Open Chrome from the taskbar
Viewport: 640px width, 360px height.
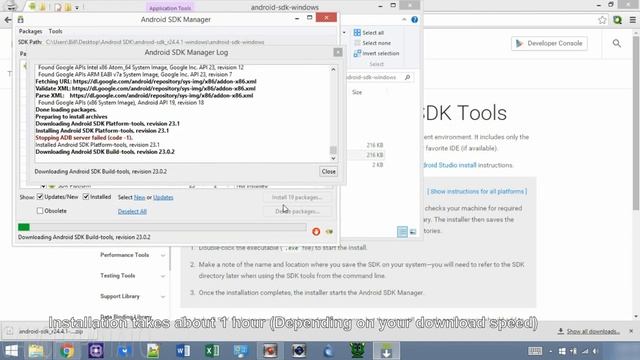pos(67,351)
